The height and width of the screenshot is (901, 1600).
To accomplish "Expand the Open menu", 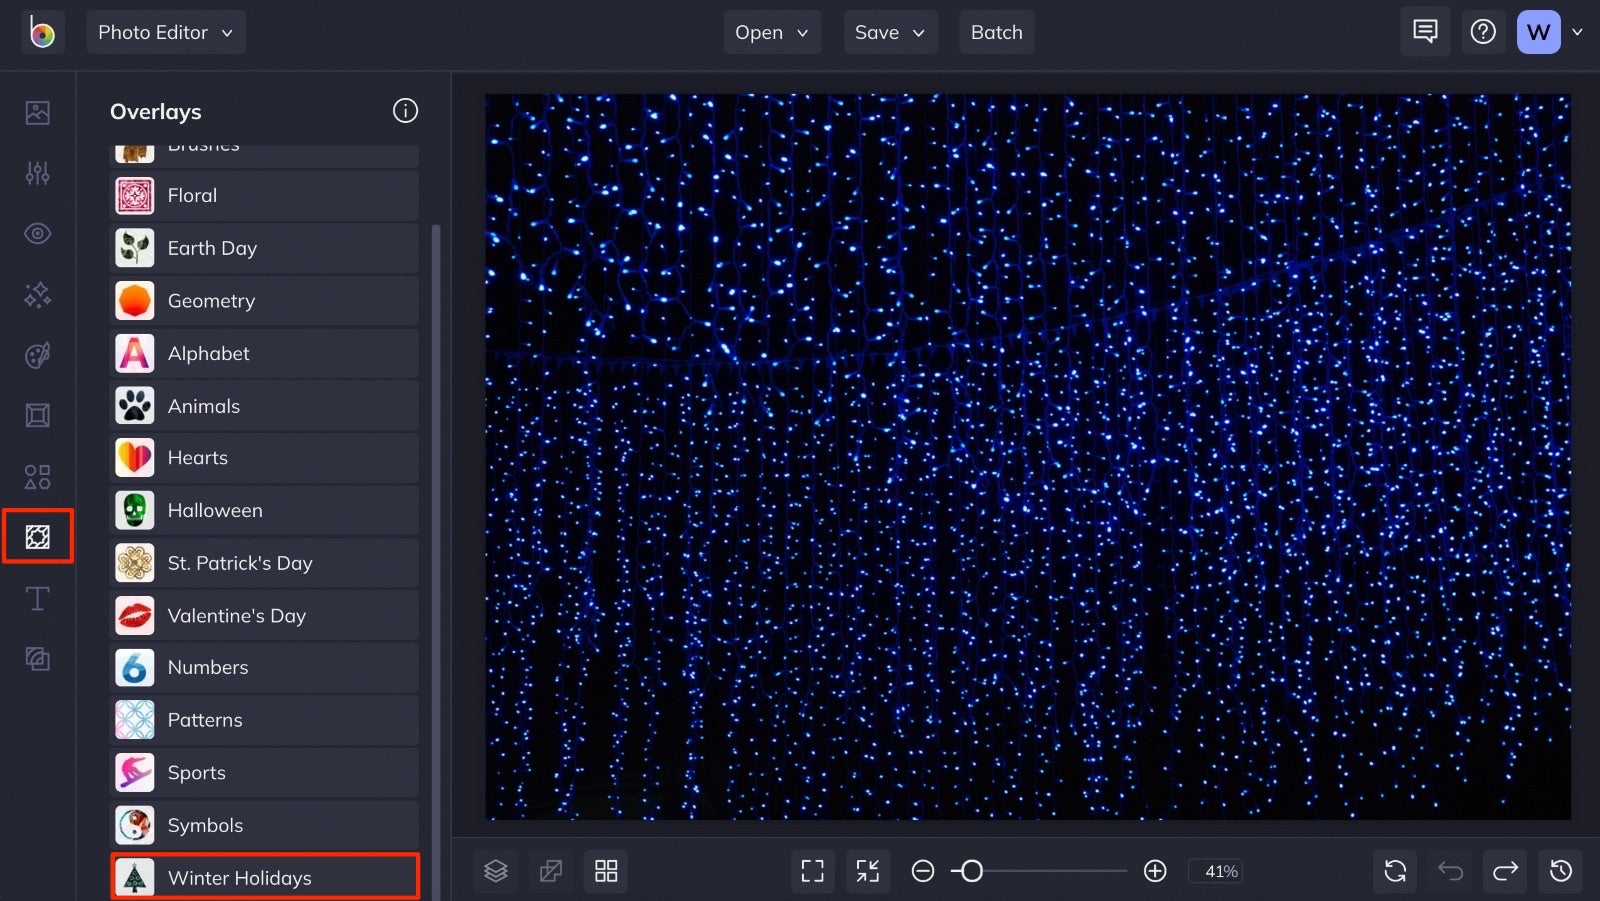I will 771,31.
